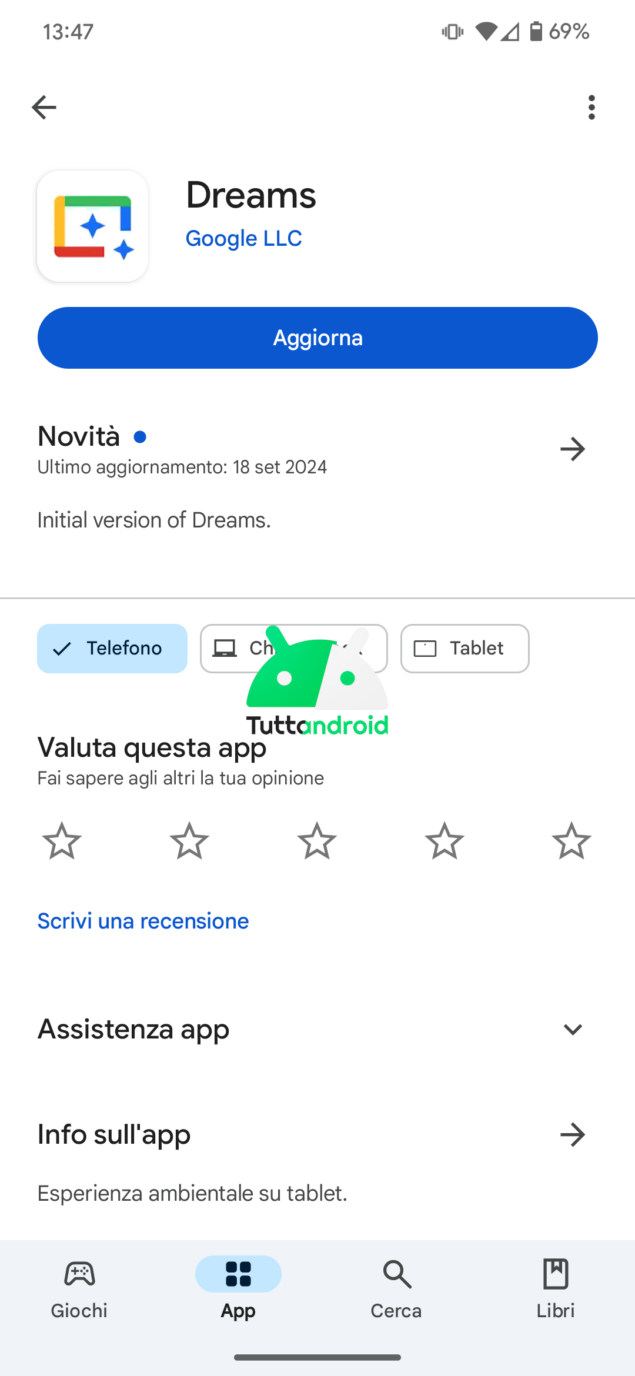
Task: Open the Google LLC developer link
Action: (x=244, y=238)
